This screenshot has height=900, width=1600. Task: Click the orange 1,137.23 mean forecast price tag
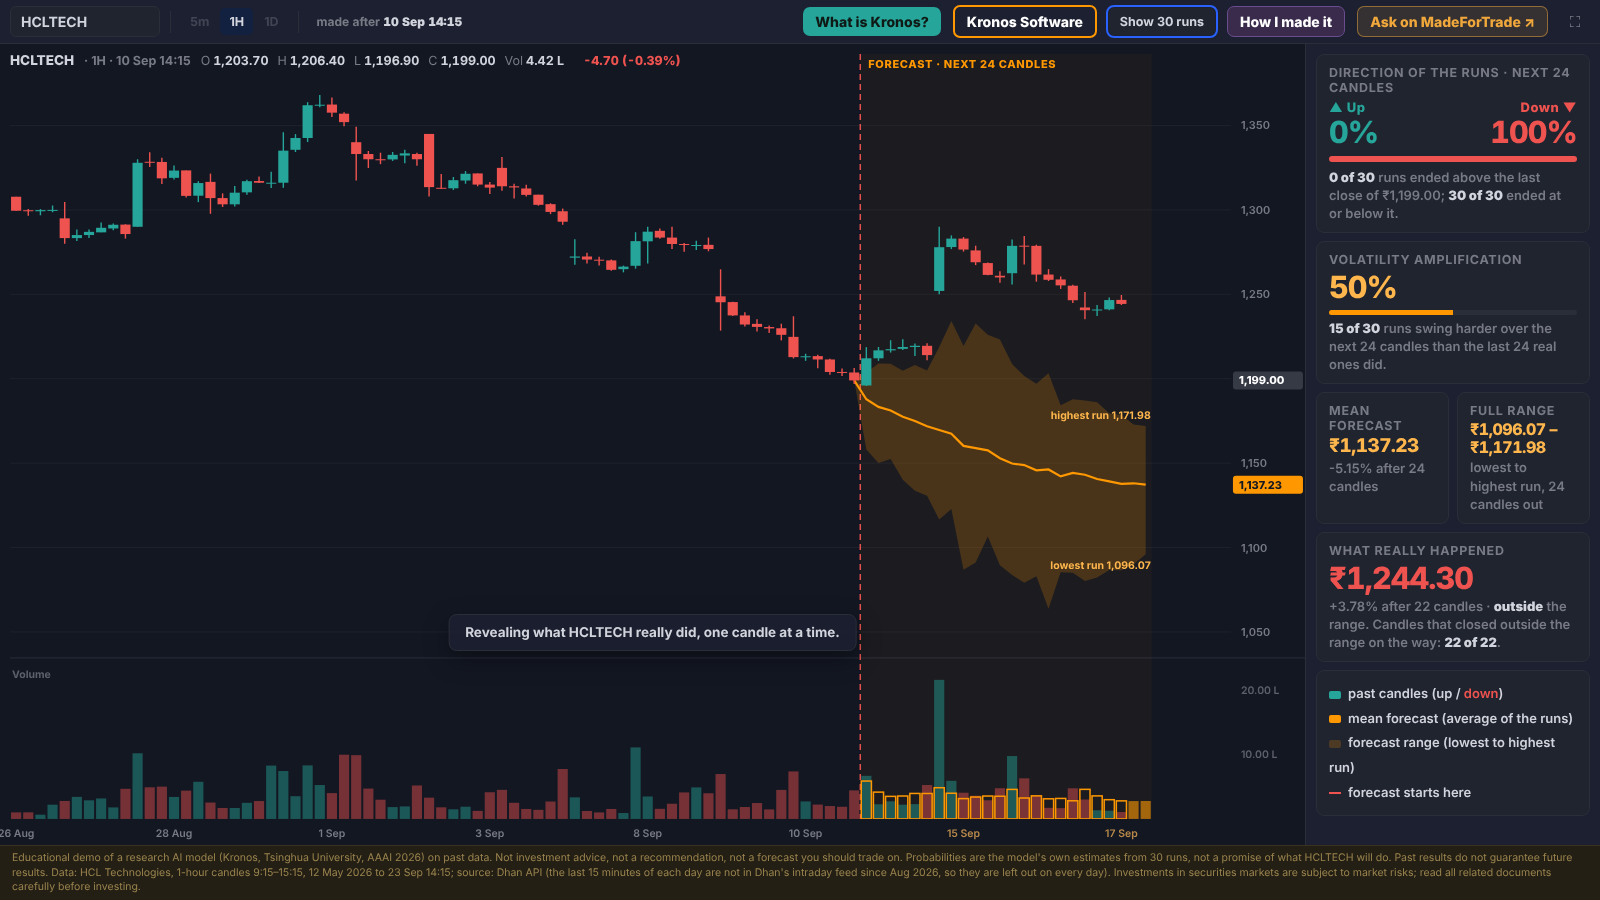[x=1267, y=485]
